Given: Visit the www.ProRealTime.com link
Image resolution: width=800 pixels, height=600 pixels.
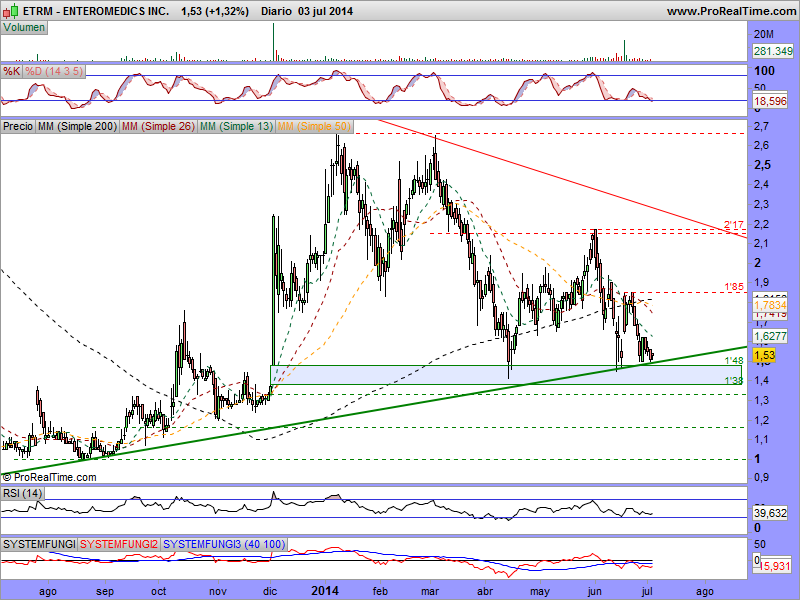Looking at the screenshot, I should point(731,11).
